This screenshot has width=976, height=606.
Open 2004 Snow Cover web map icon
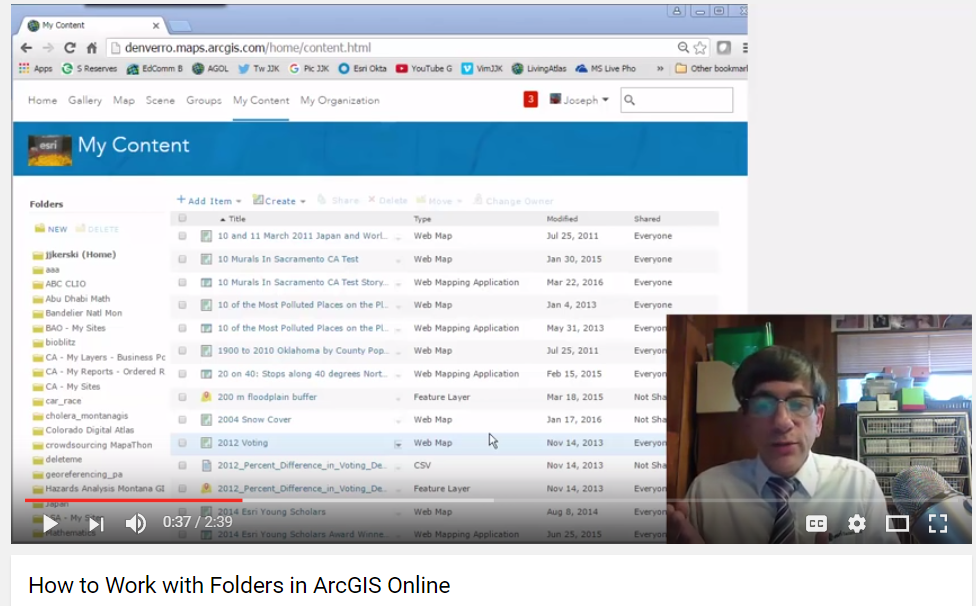click(x=206, y=420)
